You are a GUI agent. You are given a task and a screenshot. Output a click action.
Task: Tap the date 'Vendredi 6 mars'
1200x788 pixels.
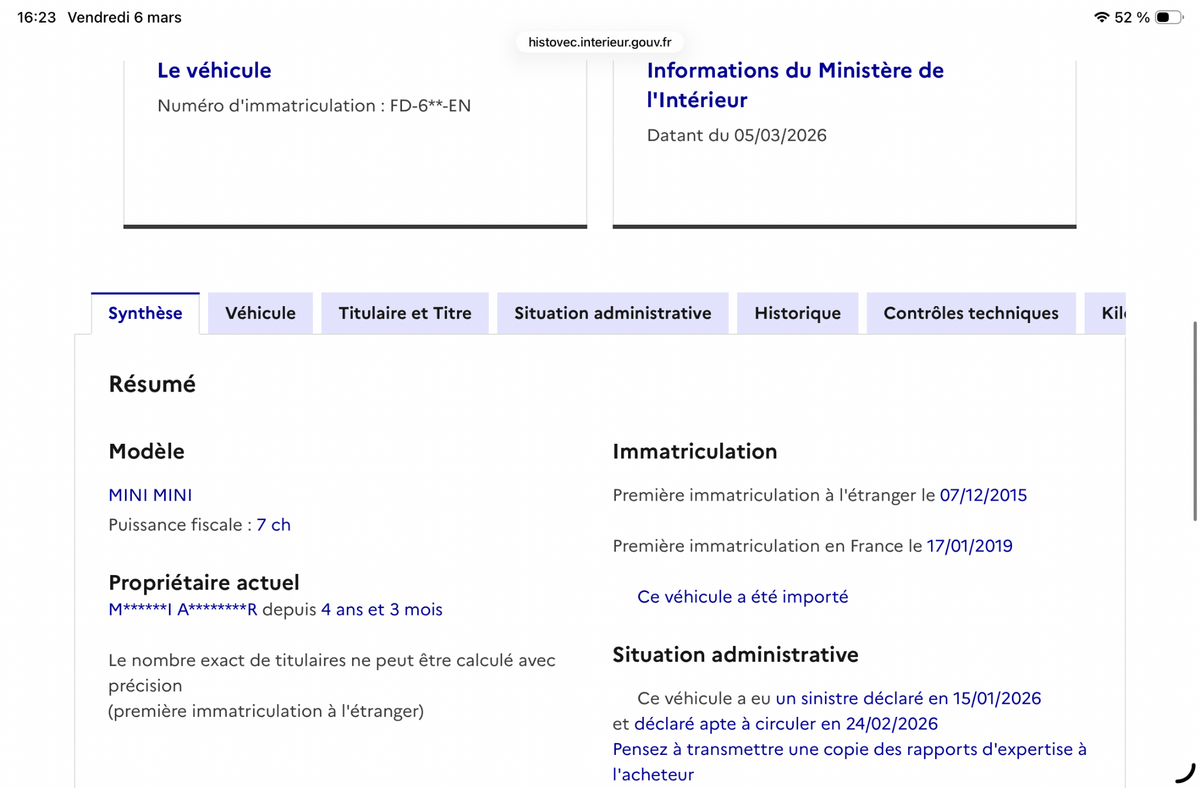click(125, 17)
